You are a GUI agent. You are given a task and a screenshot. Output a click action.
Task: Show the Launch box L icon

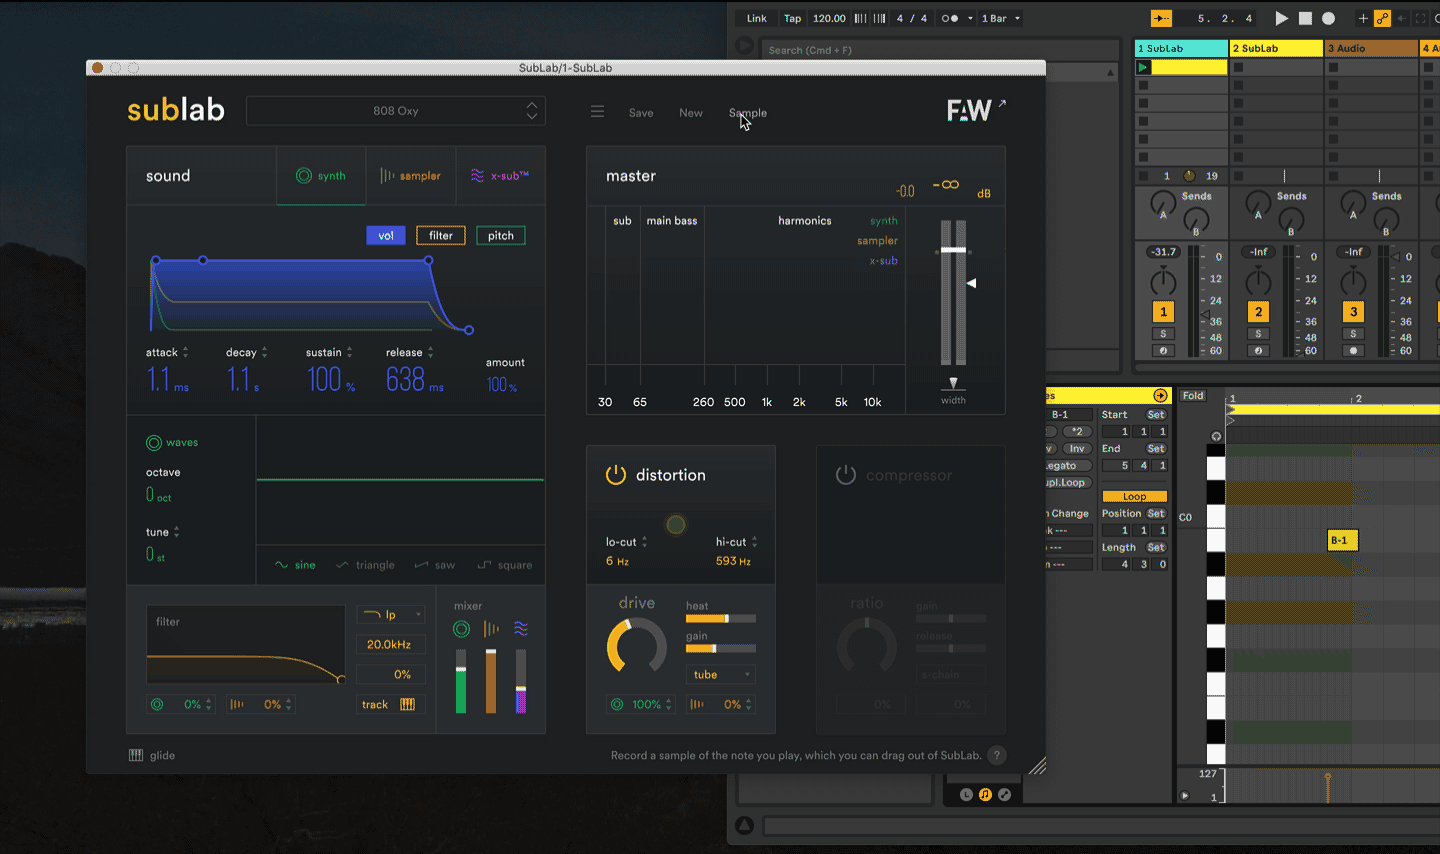click(x=966, y=794)
